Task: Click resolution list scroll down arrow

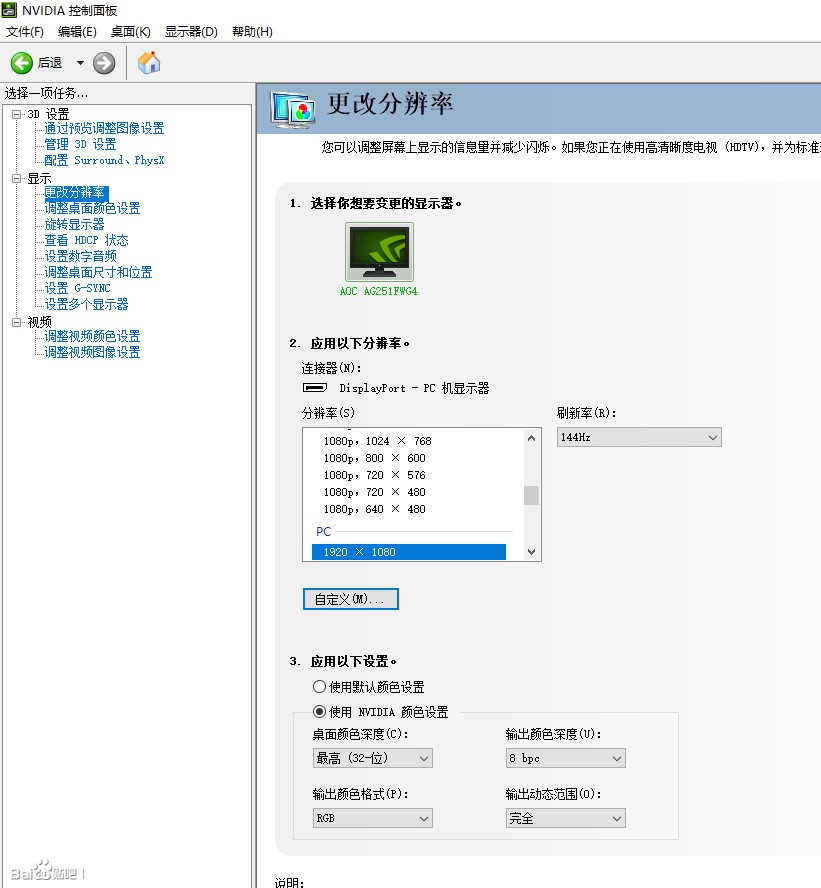Action: [x=531, y=552]
